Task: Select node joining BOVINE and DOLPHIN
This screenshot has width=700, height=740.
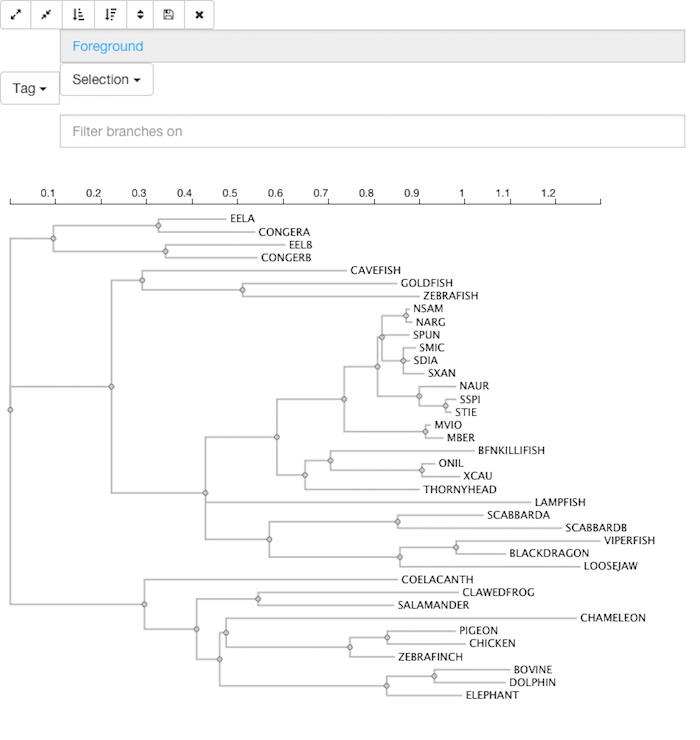Action: pyautogui.click(x=434, y=676)
